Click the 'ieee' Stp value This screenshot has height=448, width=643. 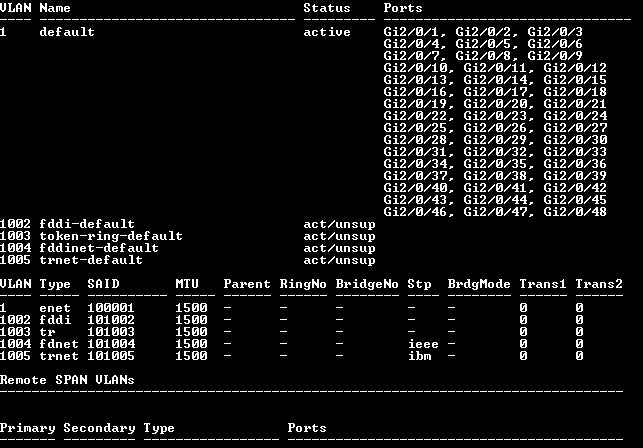(x=423, y=344)
